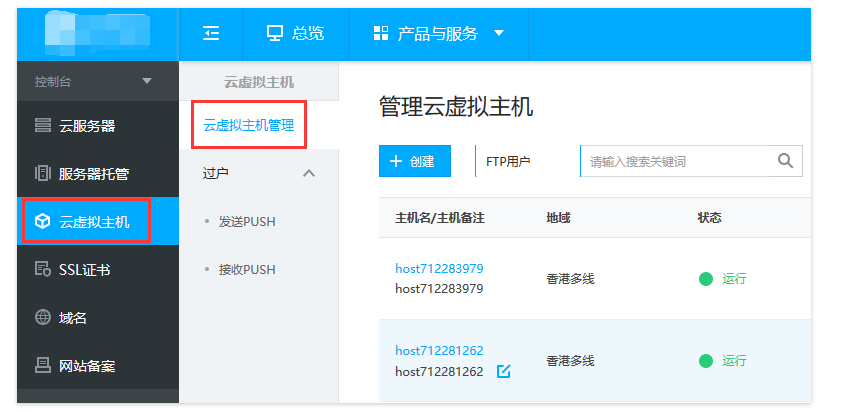Open 云虚拟主机管理 submenu item
The width and height of the screenshot is (844, 412).
tap(249, 125)
